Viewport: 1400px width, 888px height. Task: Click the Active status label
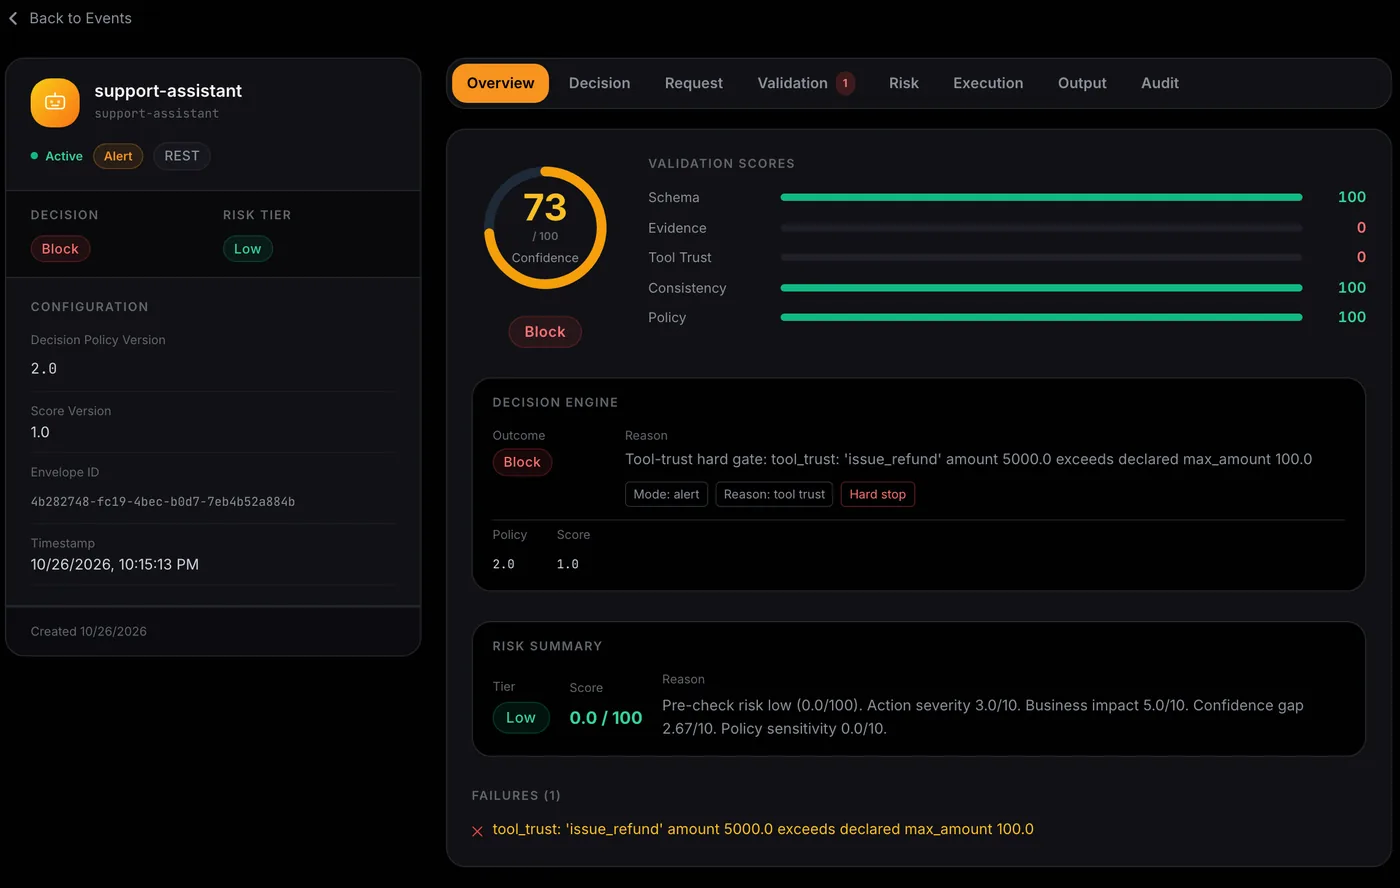click(64, 156)
